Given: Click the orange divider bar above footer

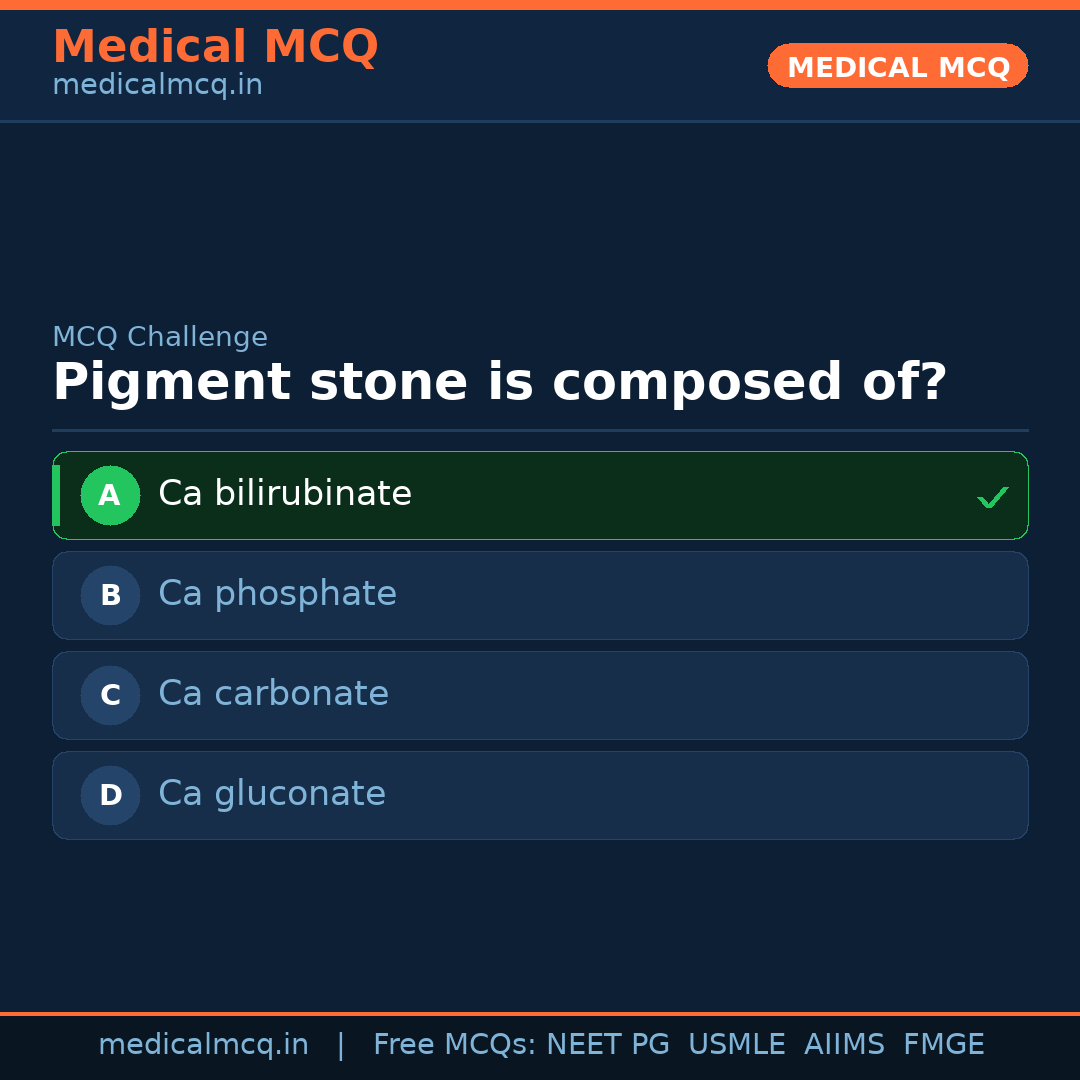Looking at the screenshot, I should [x=540, y=1013].
